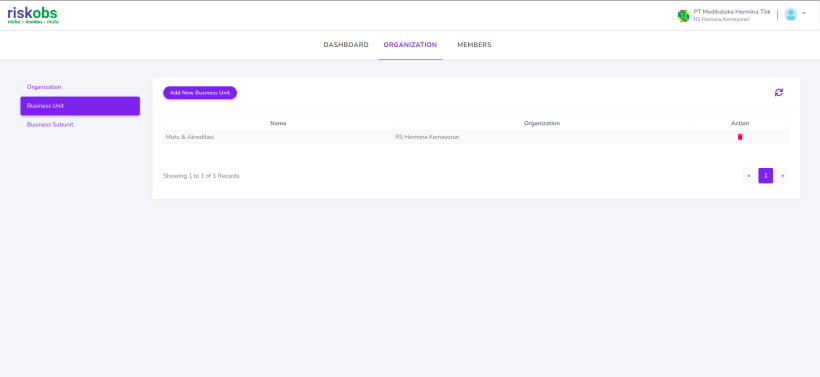
Task: Click the user avatar icon
Action: [790, 15]
